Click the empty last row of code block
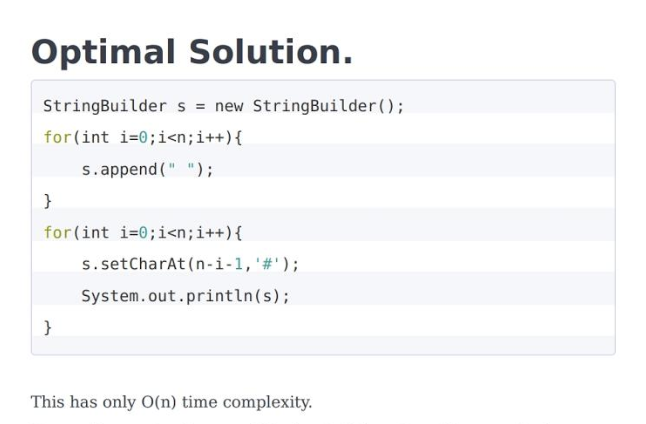This screenshot has width=646, height=424. coord(323,345)
